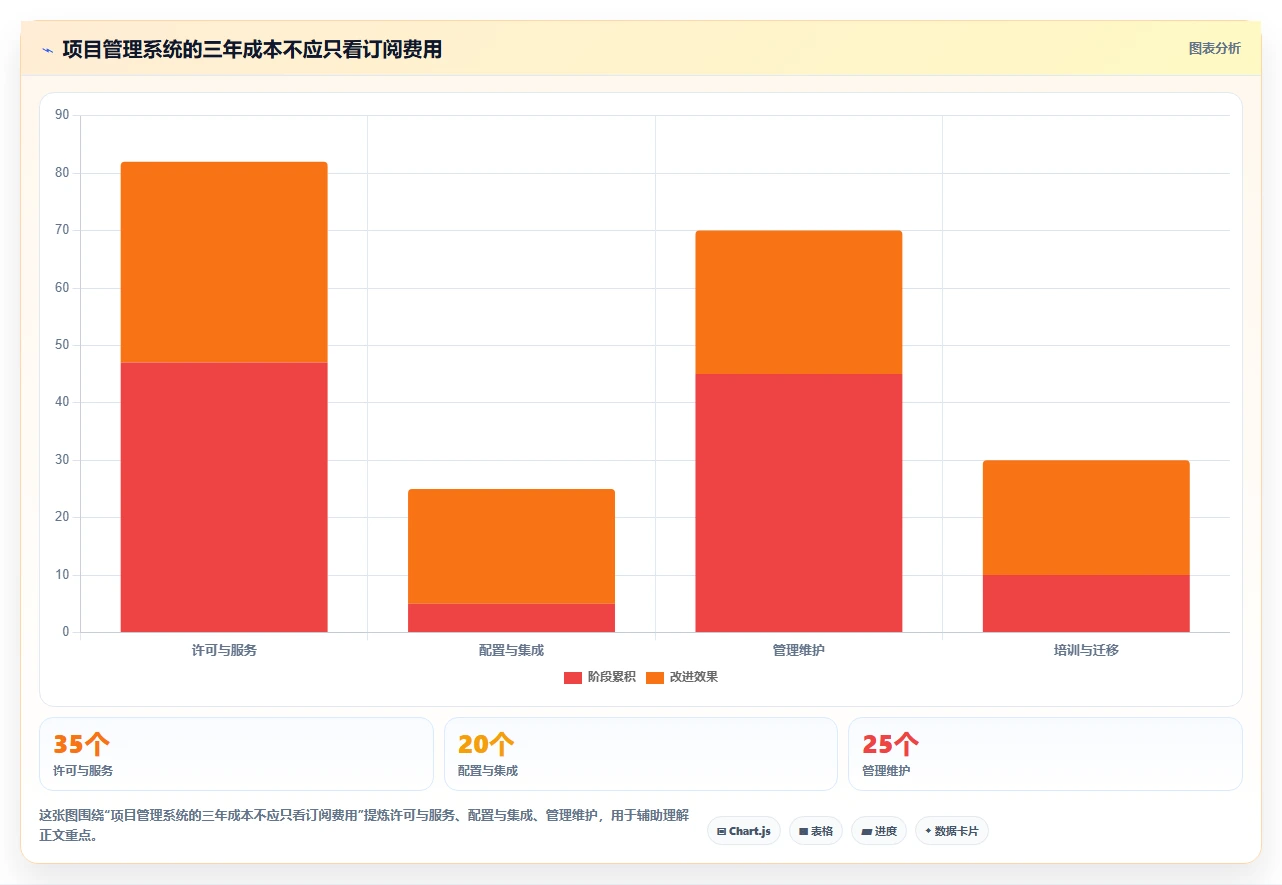Select the 数据卡片 tag chip
1282x885 pixels.
point(952,831)
